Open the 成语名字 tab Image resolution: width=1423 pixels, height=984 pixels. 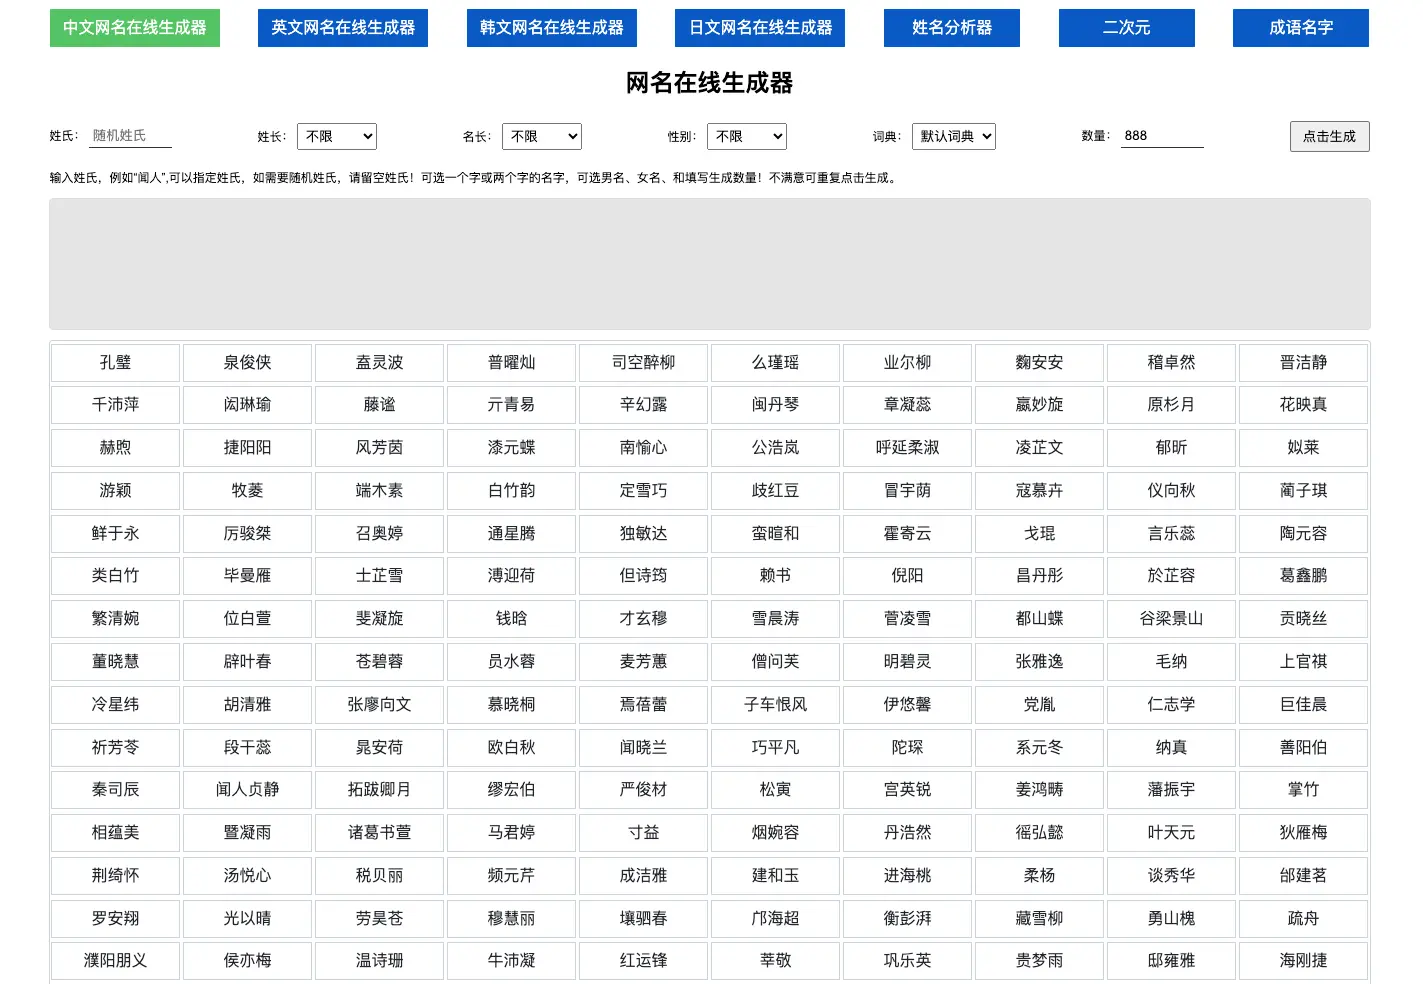click(1301, 28)
